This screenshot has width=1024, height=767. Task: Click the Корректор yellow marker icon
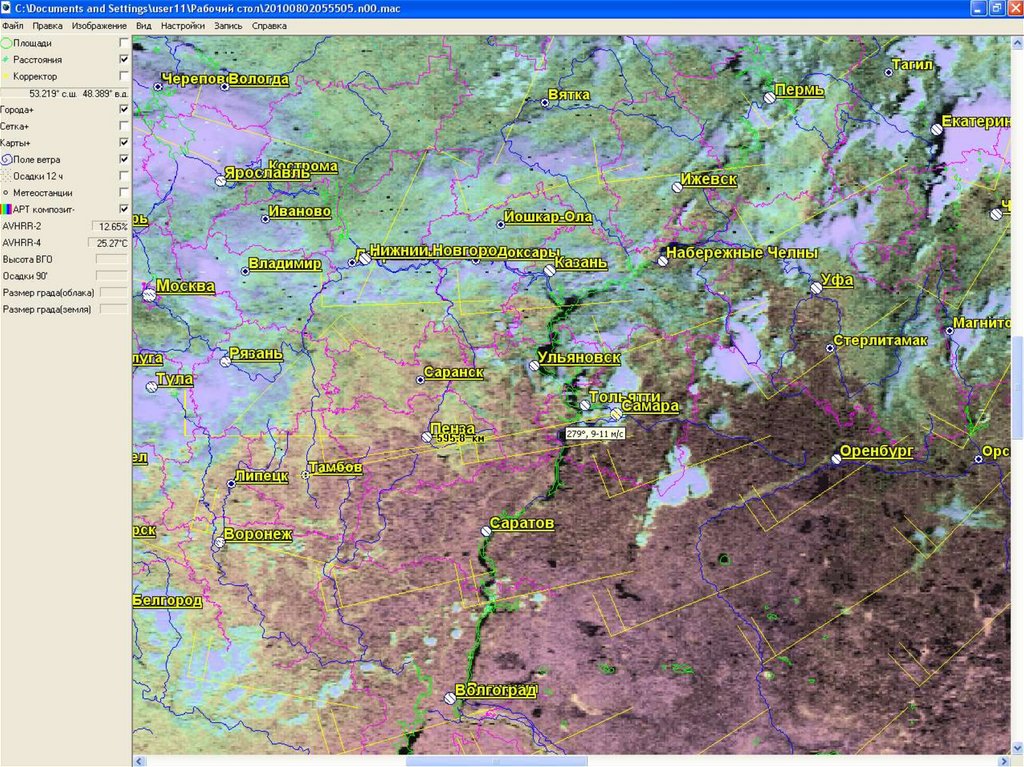click(6, 76)
